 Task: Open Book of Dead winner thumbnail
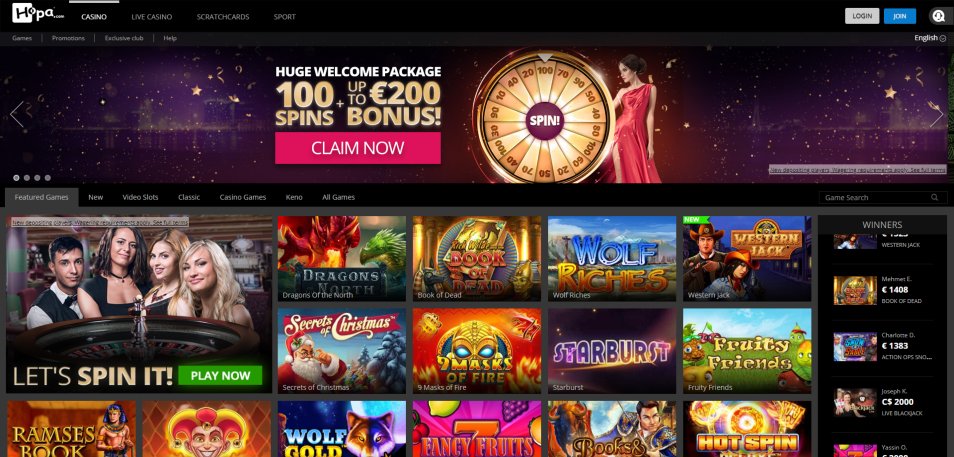[x=855, y=290]
